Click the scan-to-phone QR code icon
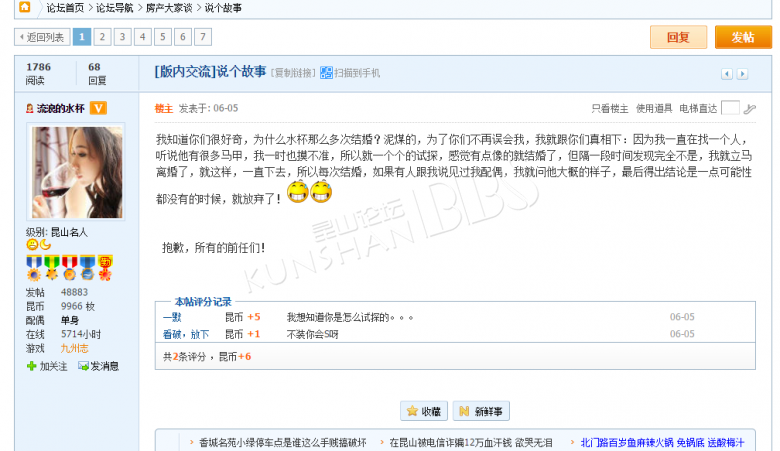Image resolution: width=780 pixels, height=451 pixels. click(326, 73)
